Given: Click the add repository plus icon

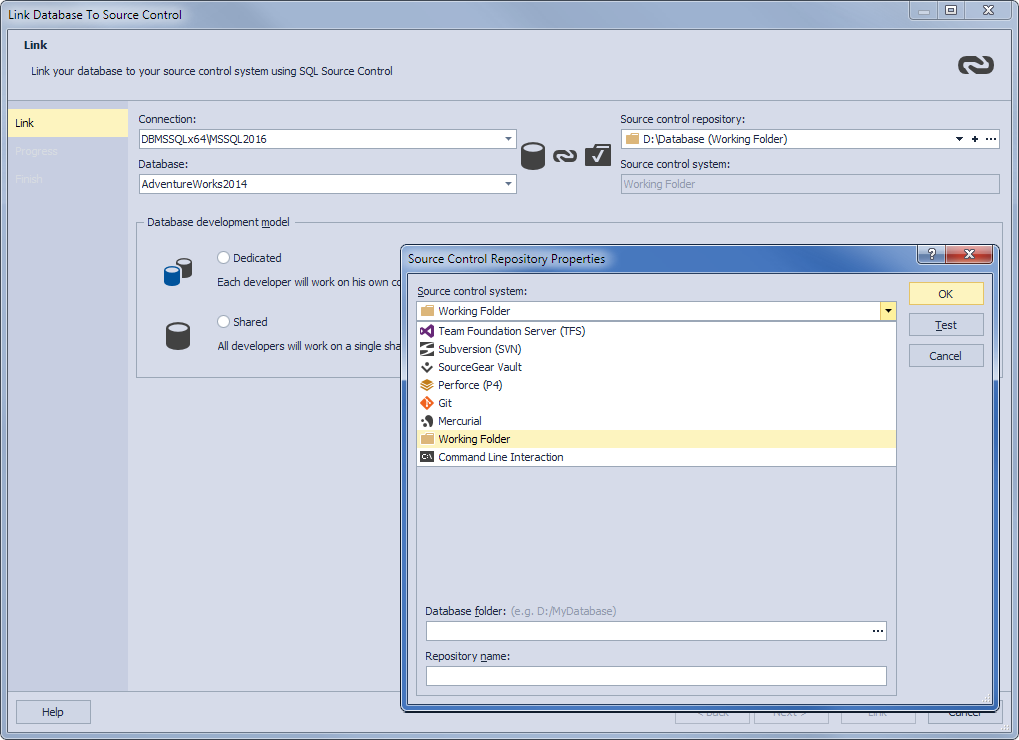Looking at the screenshot, I should click(x=974, y=139).
